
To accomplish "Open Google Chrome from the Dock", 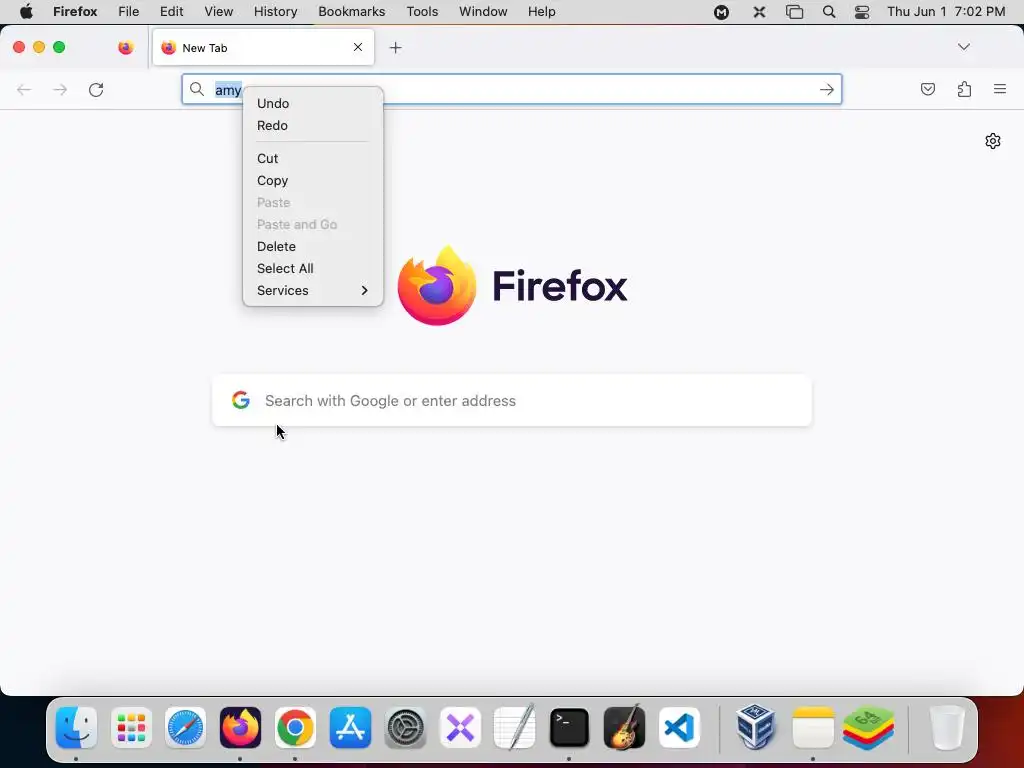I will [x=295, y=728].
